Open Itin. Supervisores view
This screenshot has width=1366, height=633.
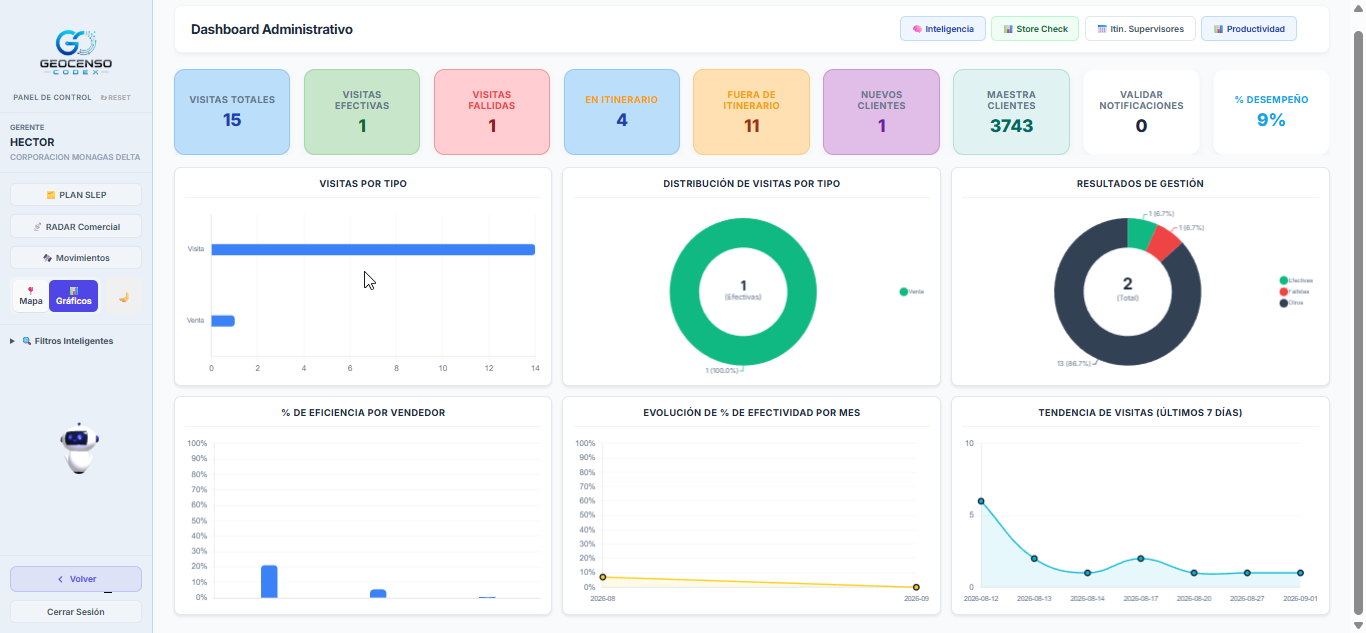(1140, 29)
